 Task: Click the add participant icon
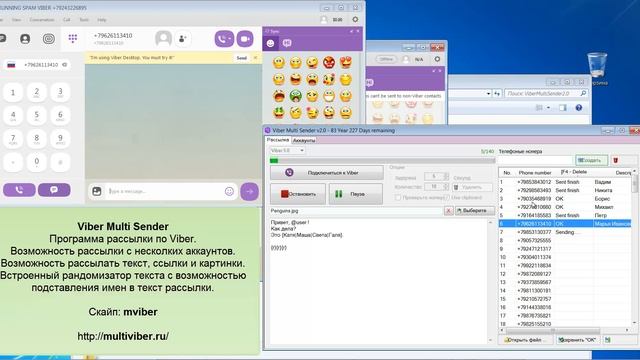click(x=182, y=39)
